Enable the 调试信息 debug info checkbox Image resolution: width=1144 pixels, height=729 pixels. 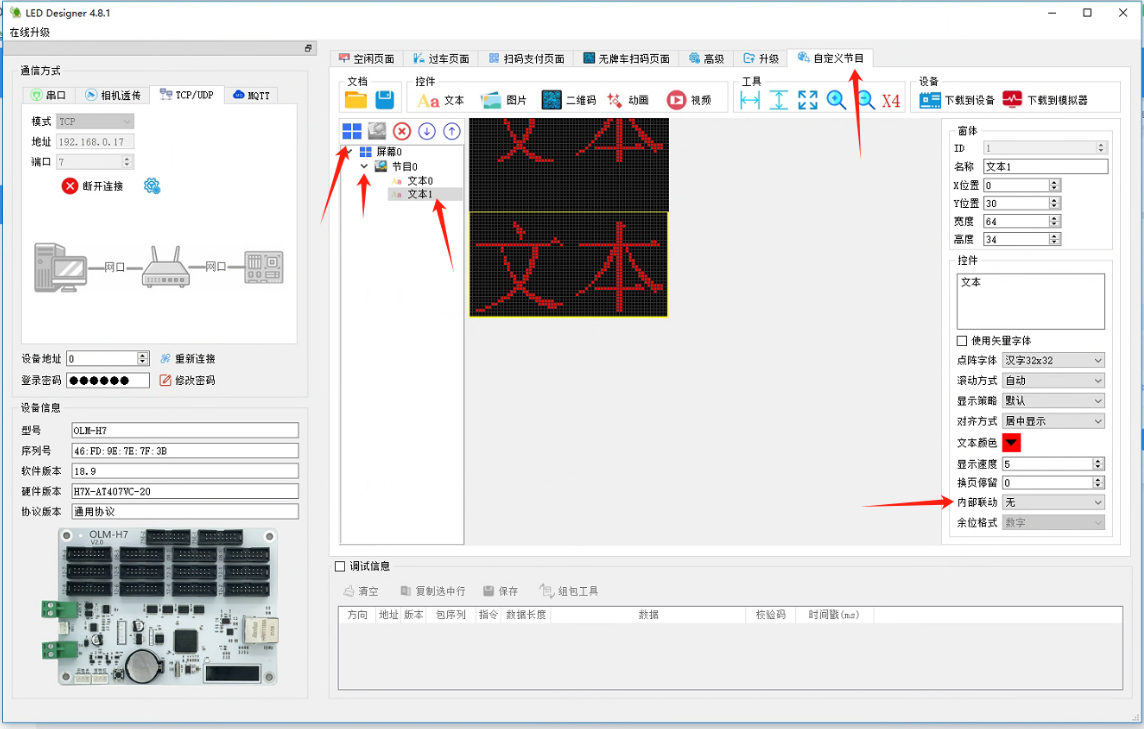[340, 566]
